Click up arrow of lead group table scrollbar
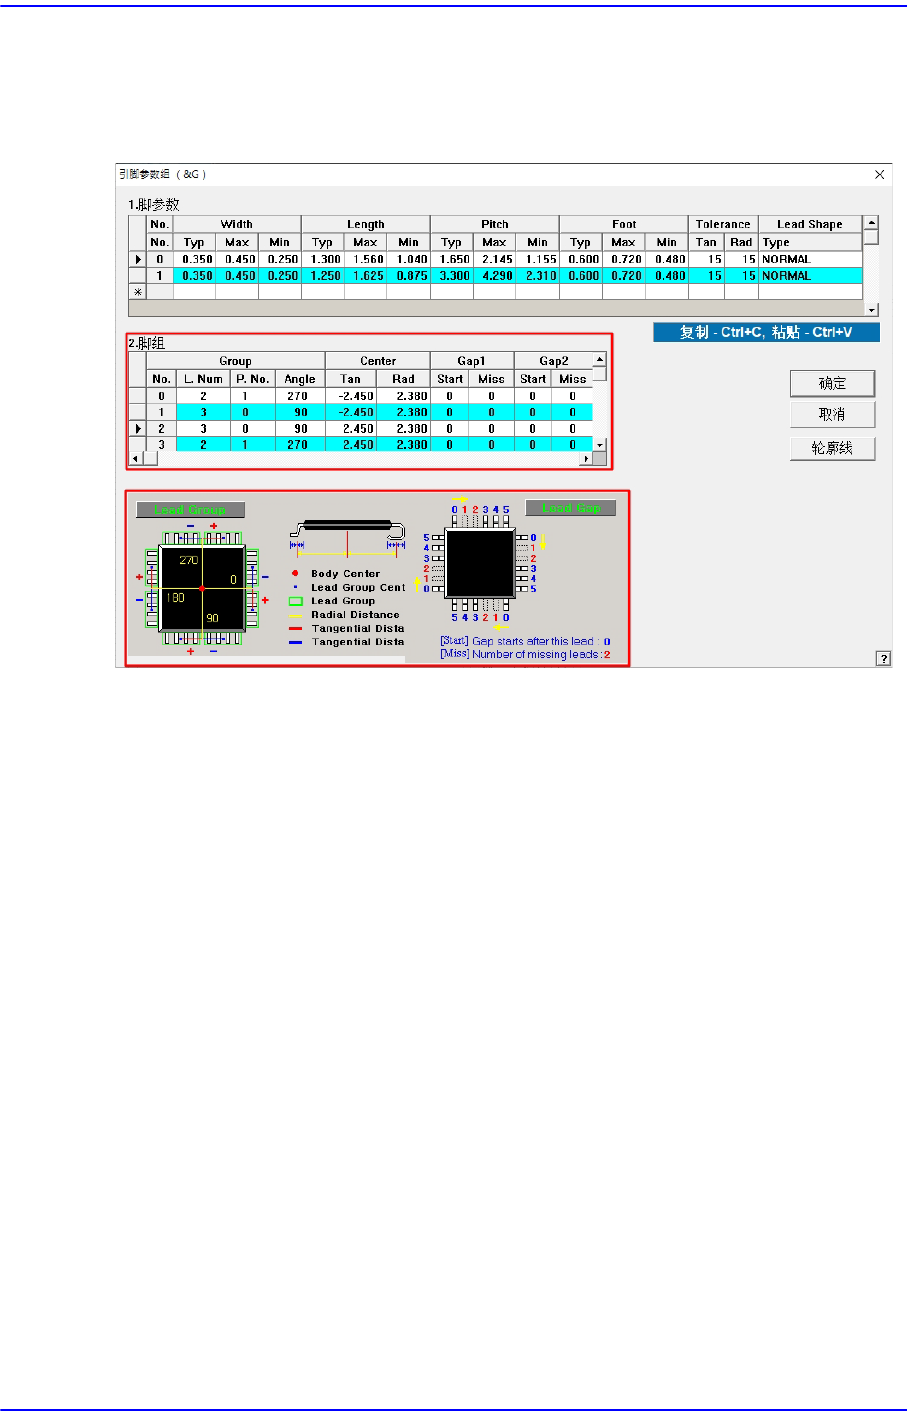Image resolution: width=907 pixels, height=1421 pixels. pos(600,359)
